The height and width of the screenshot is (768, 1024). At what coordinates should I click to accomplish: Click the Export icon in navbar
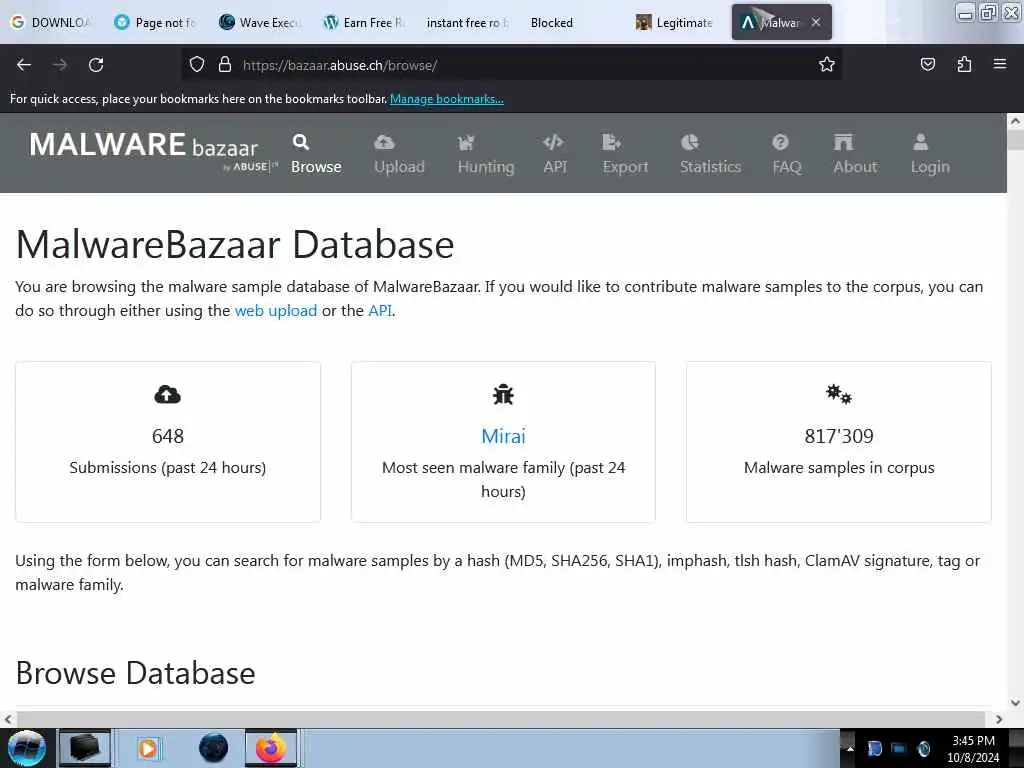coord(611,142)
